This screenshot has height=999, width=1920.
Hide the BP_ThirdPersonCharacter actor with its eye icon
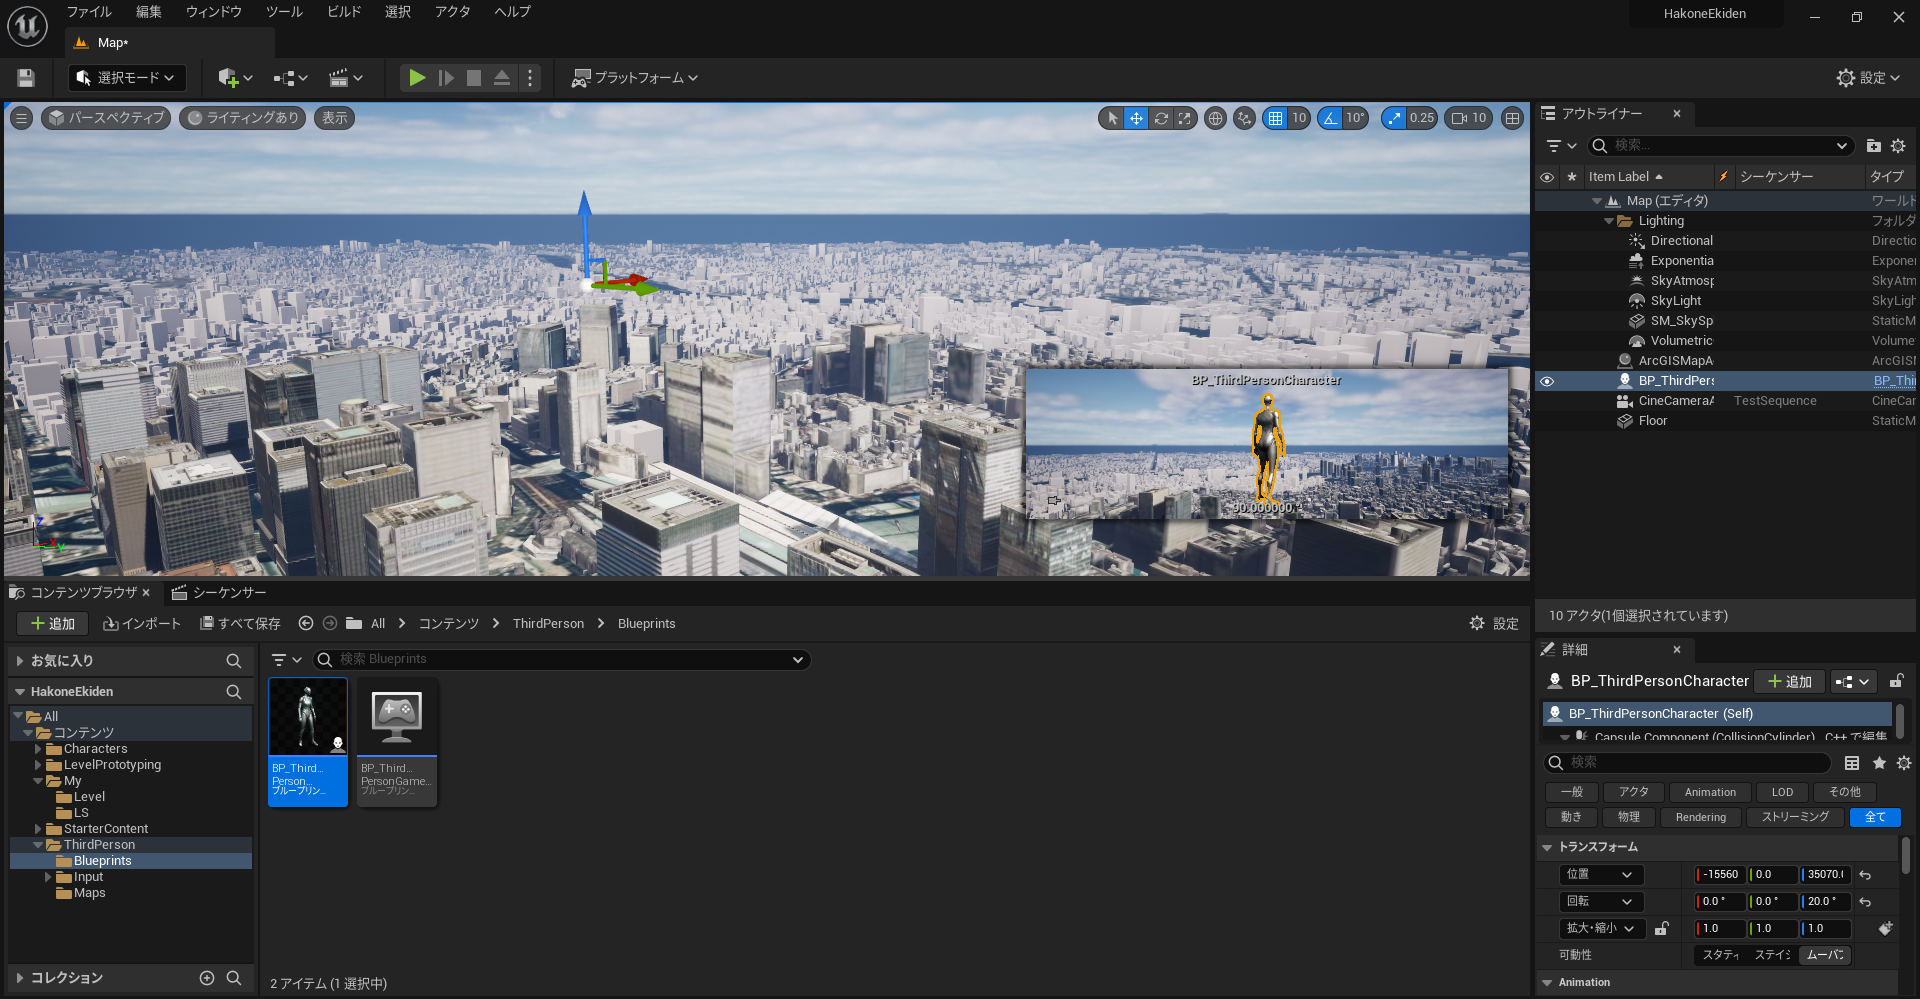pyautogui.click(x=1547, y=381)
